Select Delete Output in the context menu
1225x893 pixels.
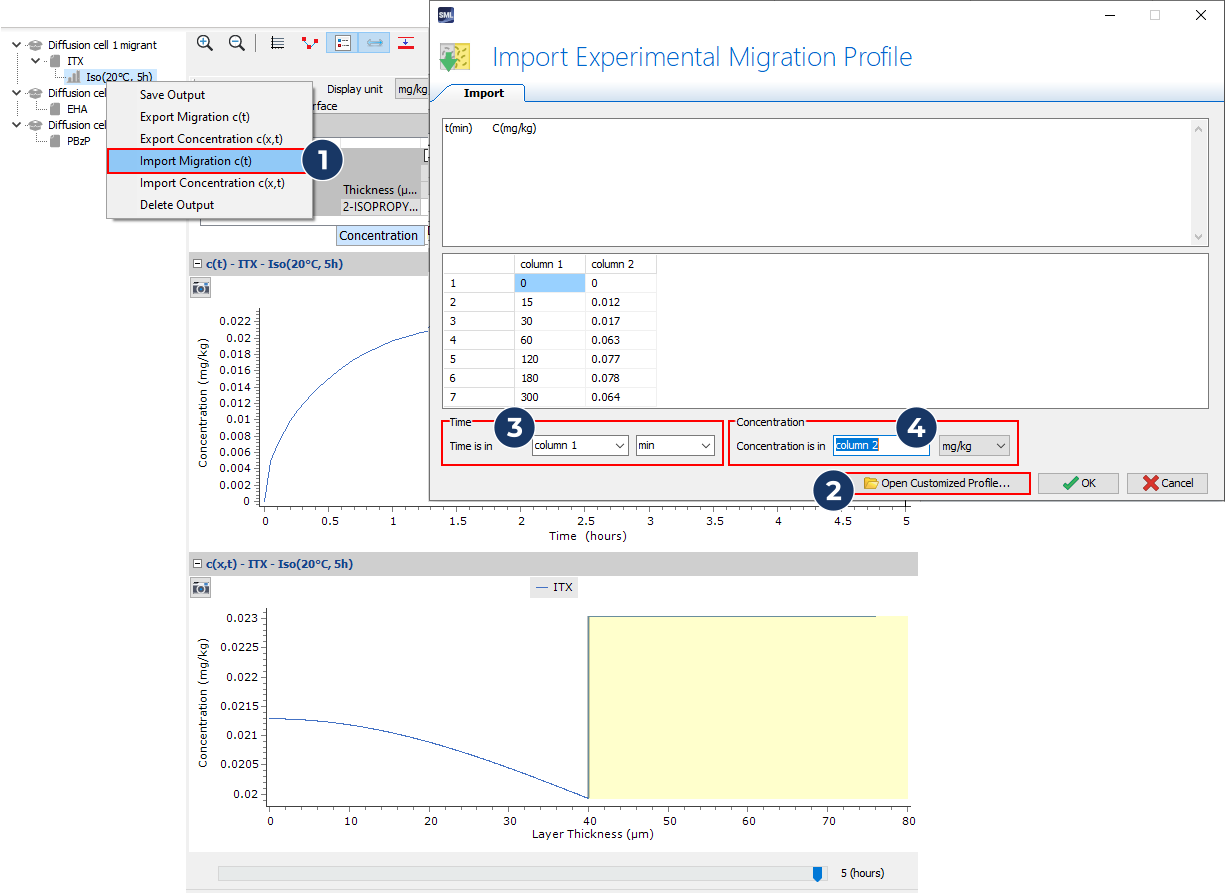[177, 205]
